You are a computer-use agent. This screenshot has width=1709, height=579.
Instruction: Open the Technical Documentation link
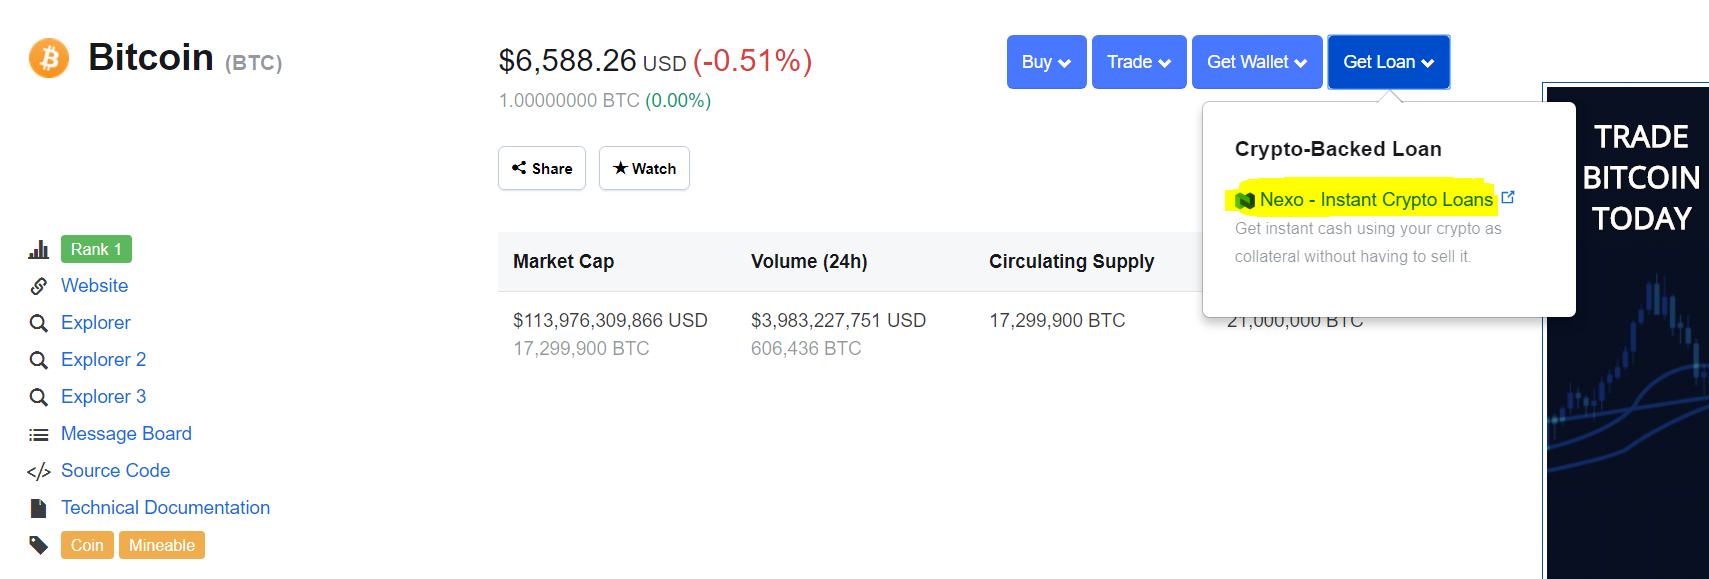click(165, 508)
